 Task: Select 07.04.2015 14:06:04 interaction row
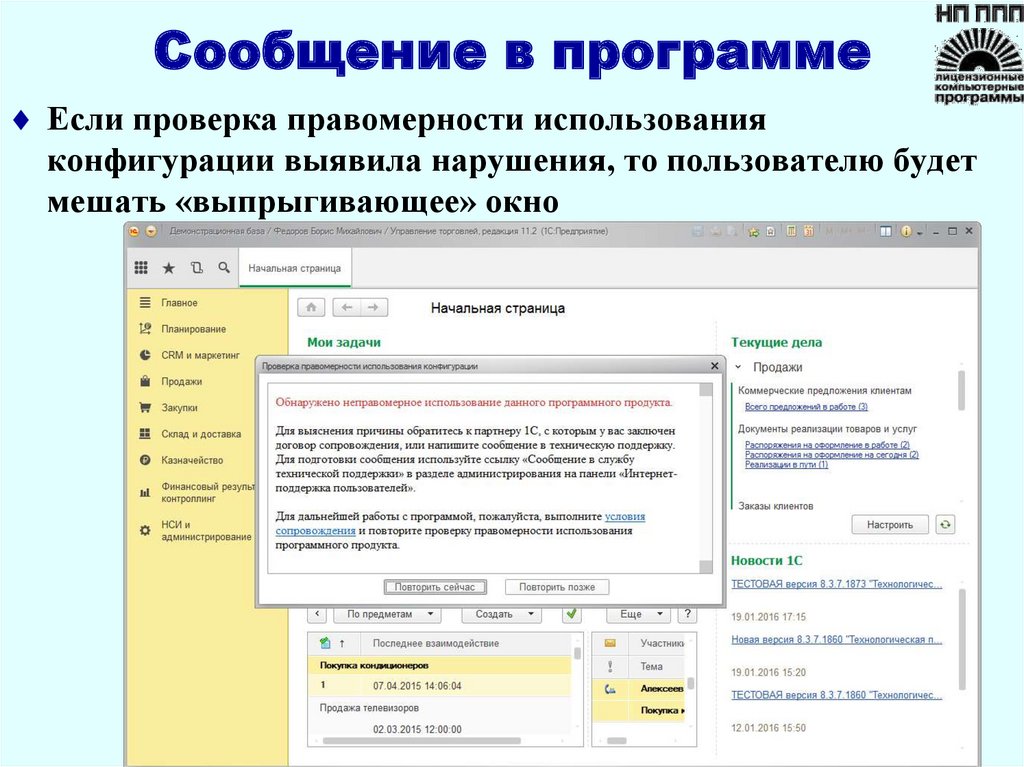point(439,686)
